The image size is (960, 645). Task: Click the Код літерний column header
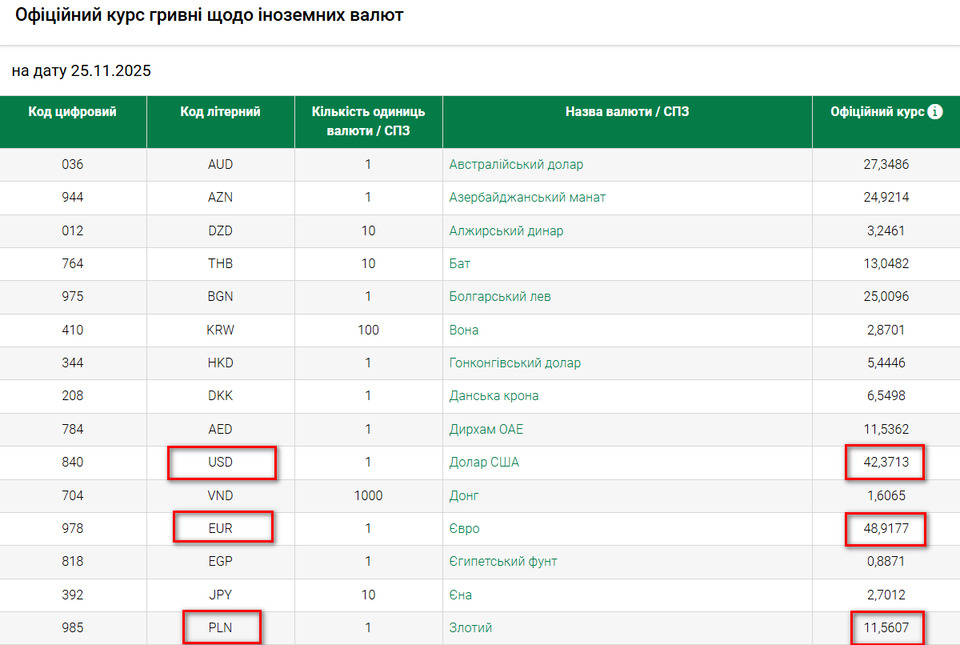point(220,112)
